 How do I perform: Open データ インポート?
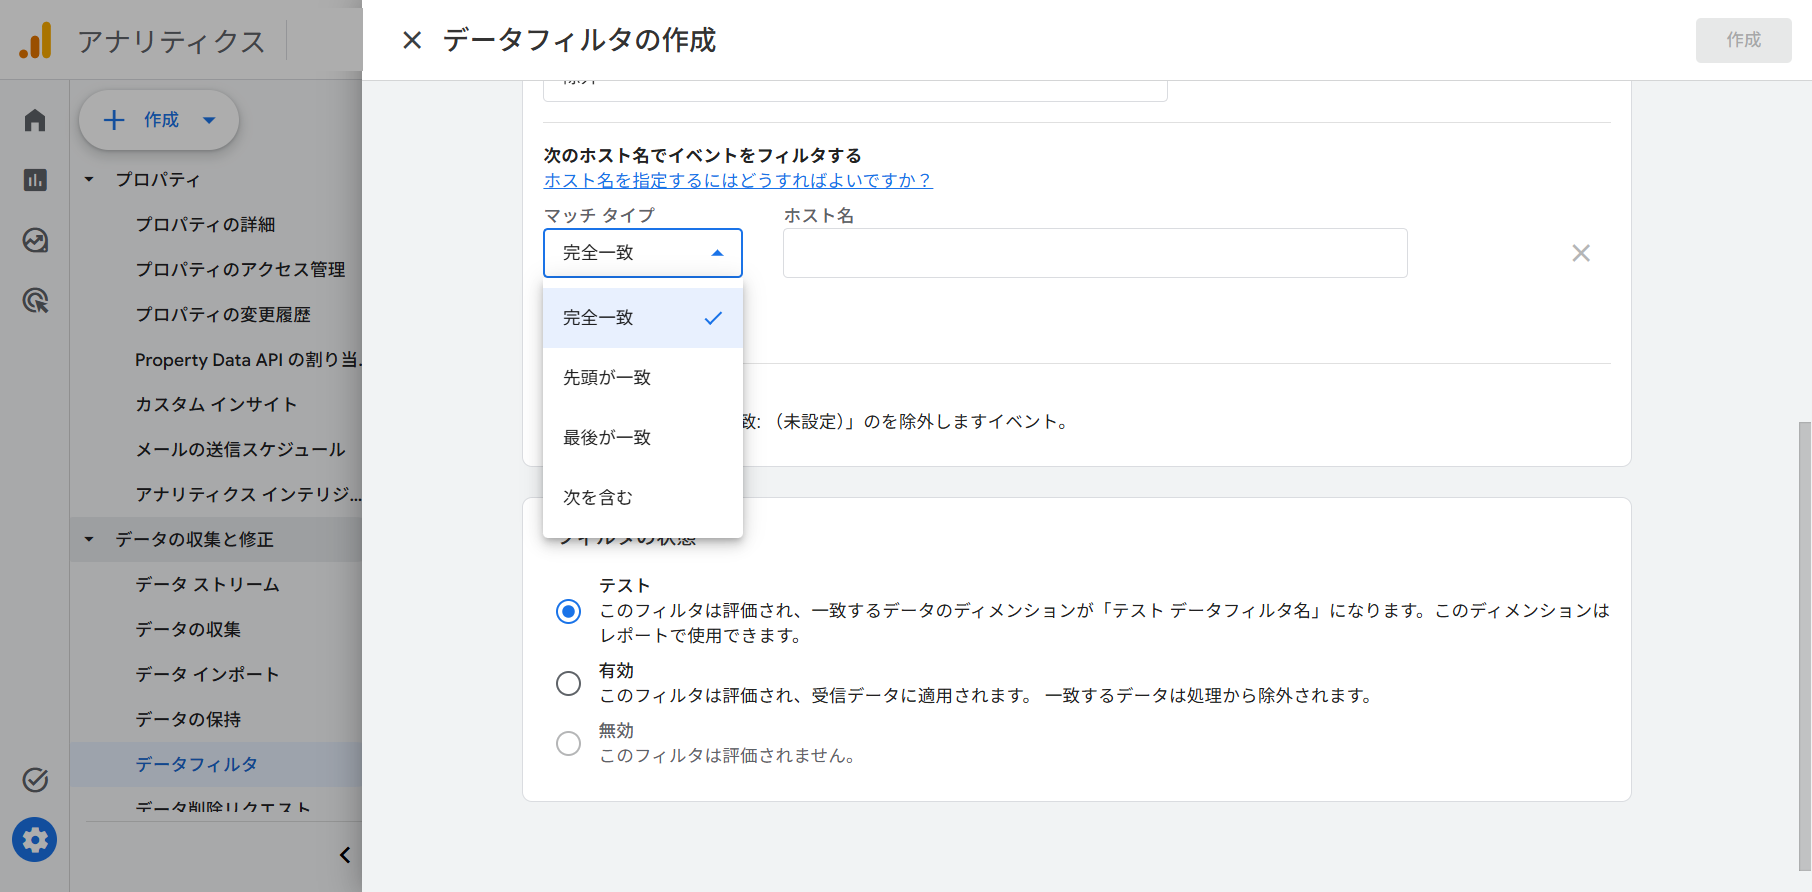[x=207, y=675]
